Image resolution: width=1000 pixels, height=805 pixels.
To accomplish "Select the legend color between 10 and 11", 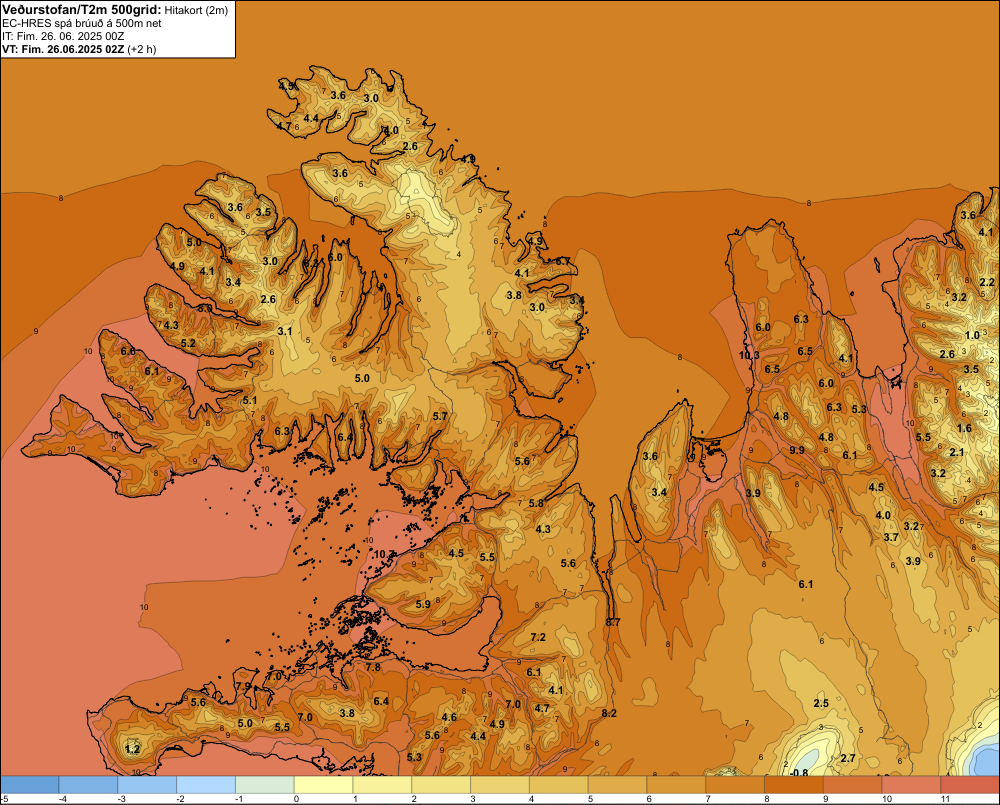I will 911,785.
